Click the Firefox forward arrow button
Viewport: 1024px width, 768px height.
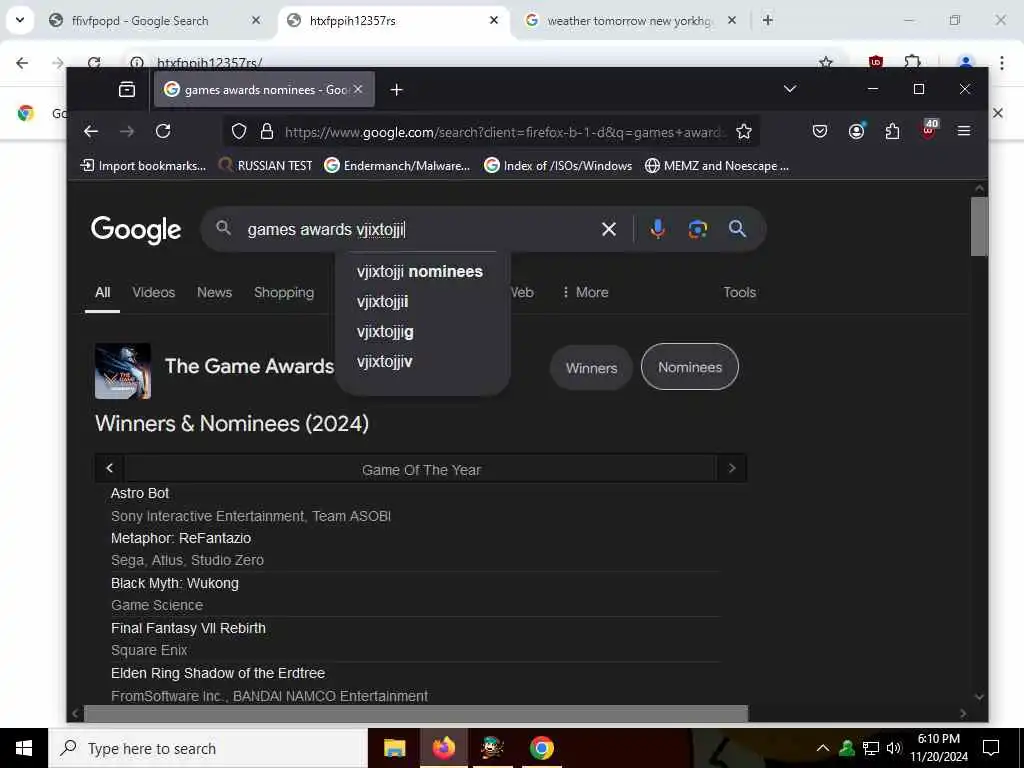pos(127,131)
